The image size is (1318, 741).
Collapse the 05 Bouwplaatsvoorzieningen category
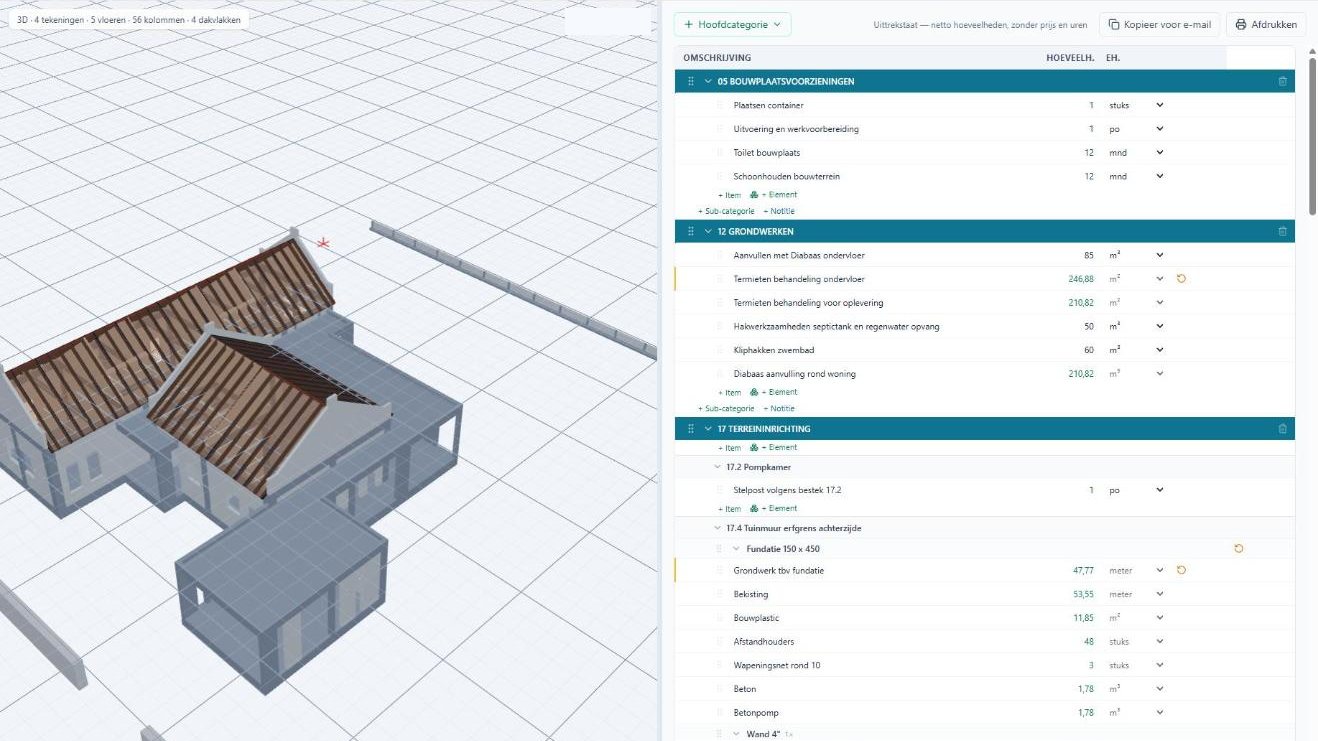point(708,81)
